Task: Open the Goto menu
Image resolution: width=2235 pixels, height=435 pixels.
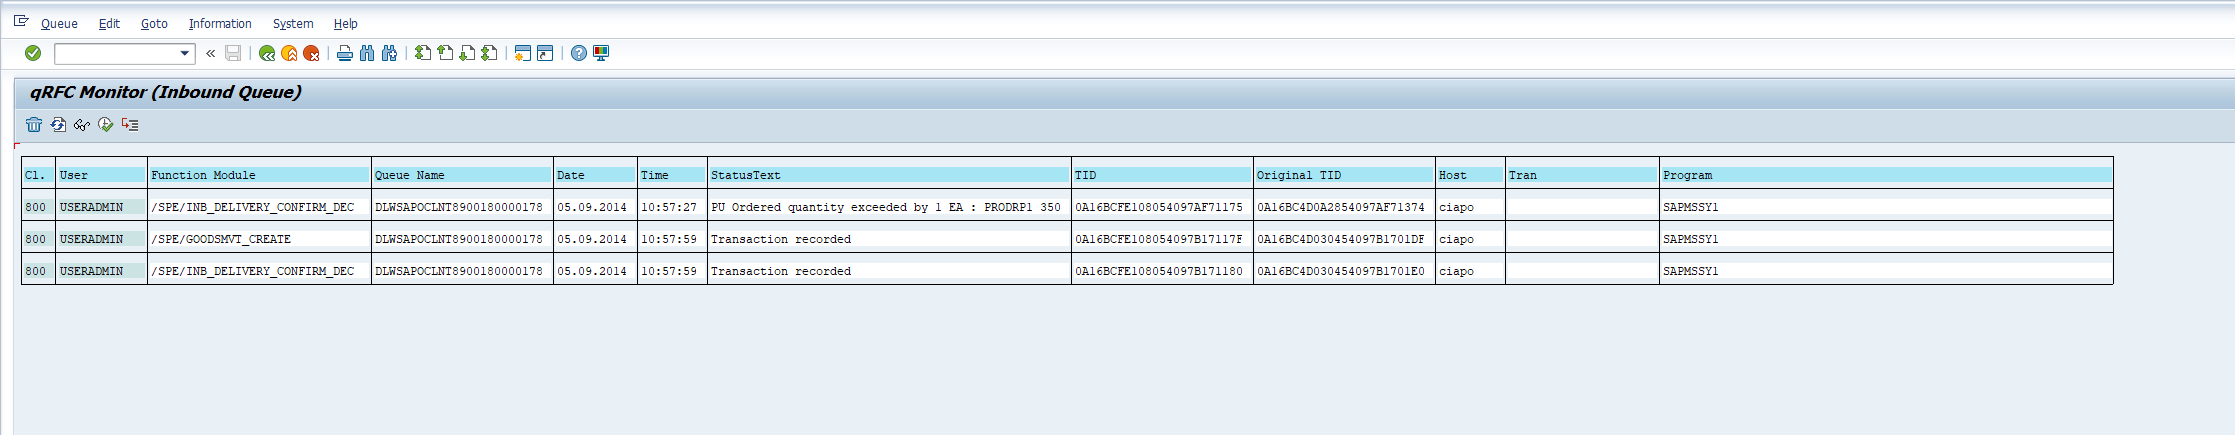Action: (154, 23)
